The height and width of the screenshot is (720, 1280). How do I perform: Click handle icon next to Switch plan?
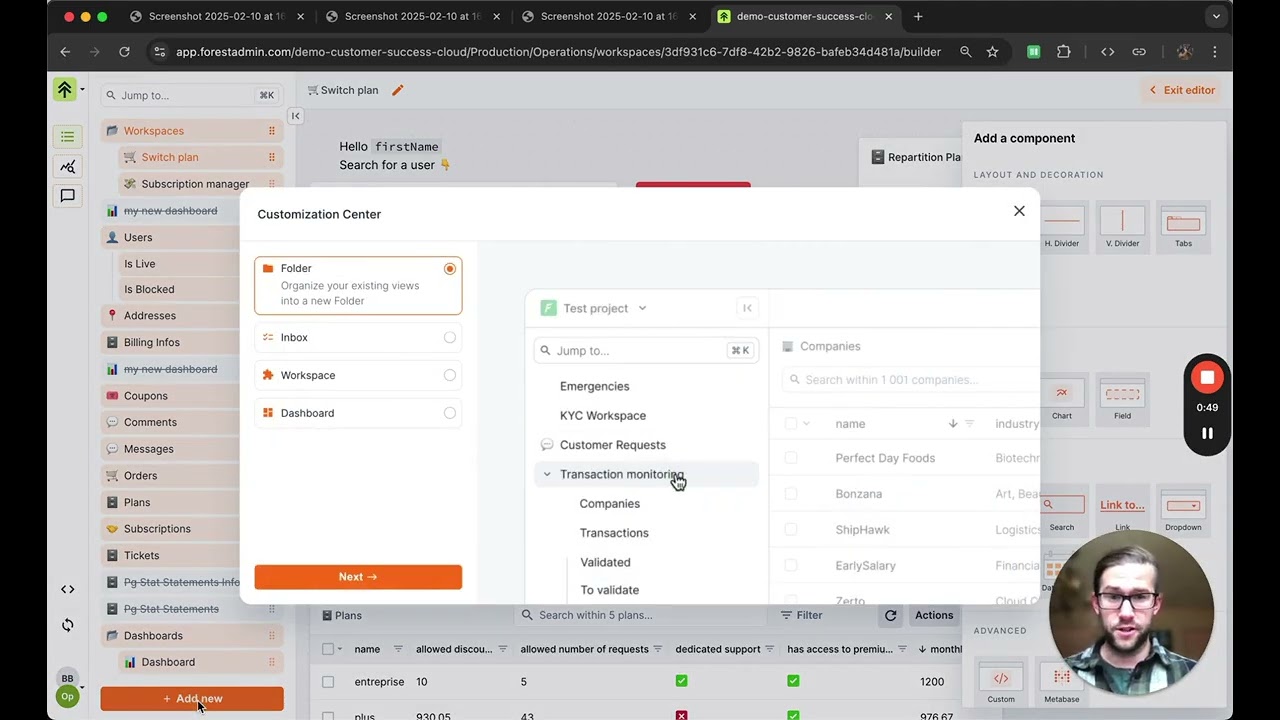271,157
